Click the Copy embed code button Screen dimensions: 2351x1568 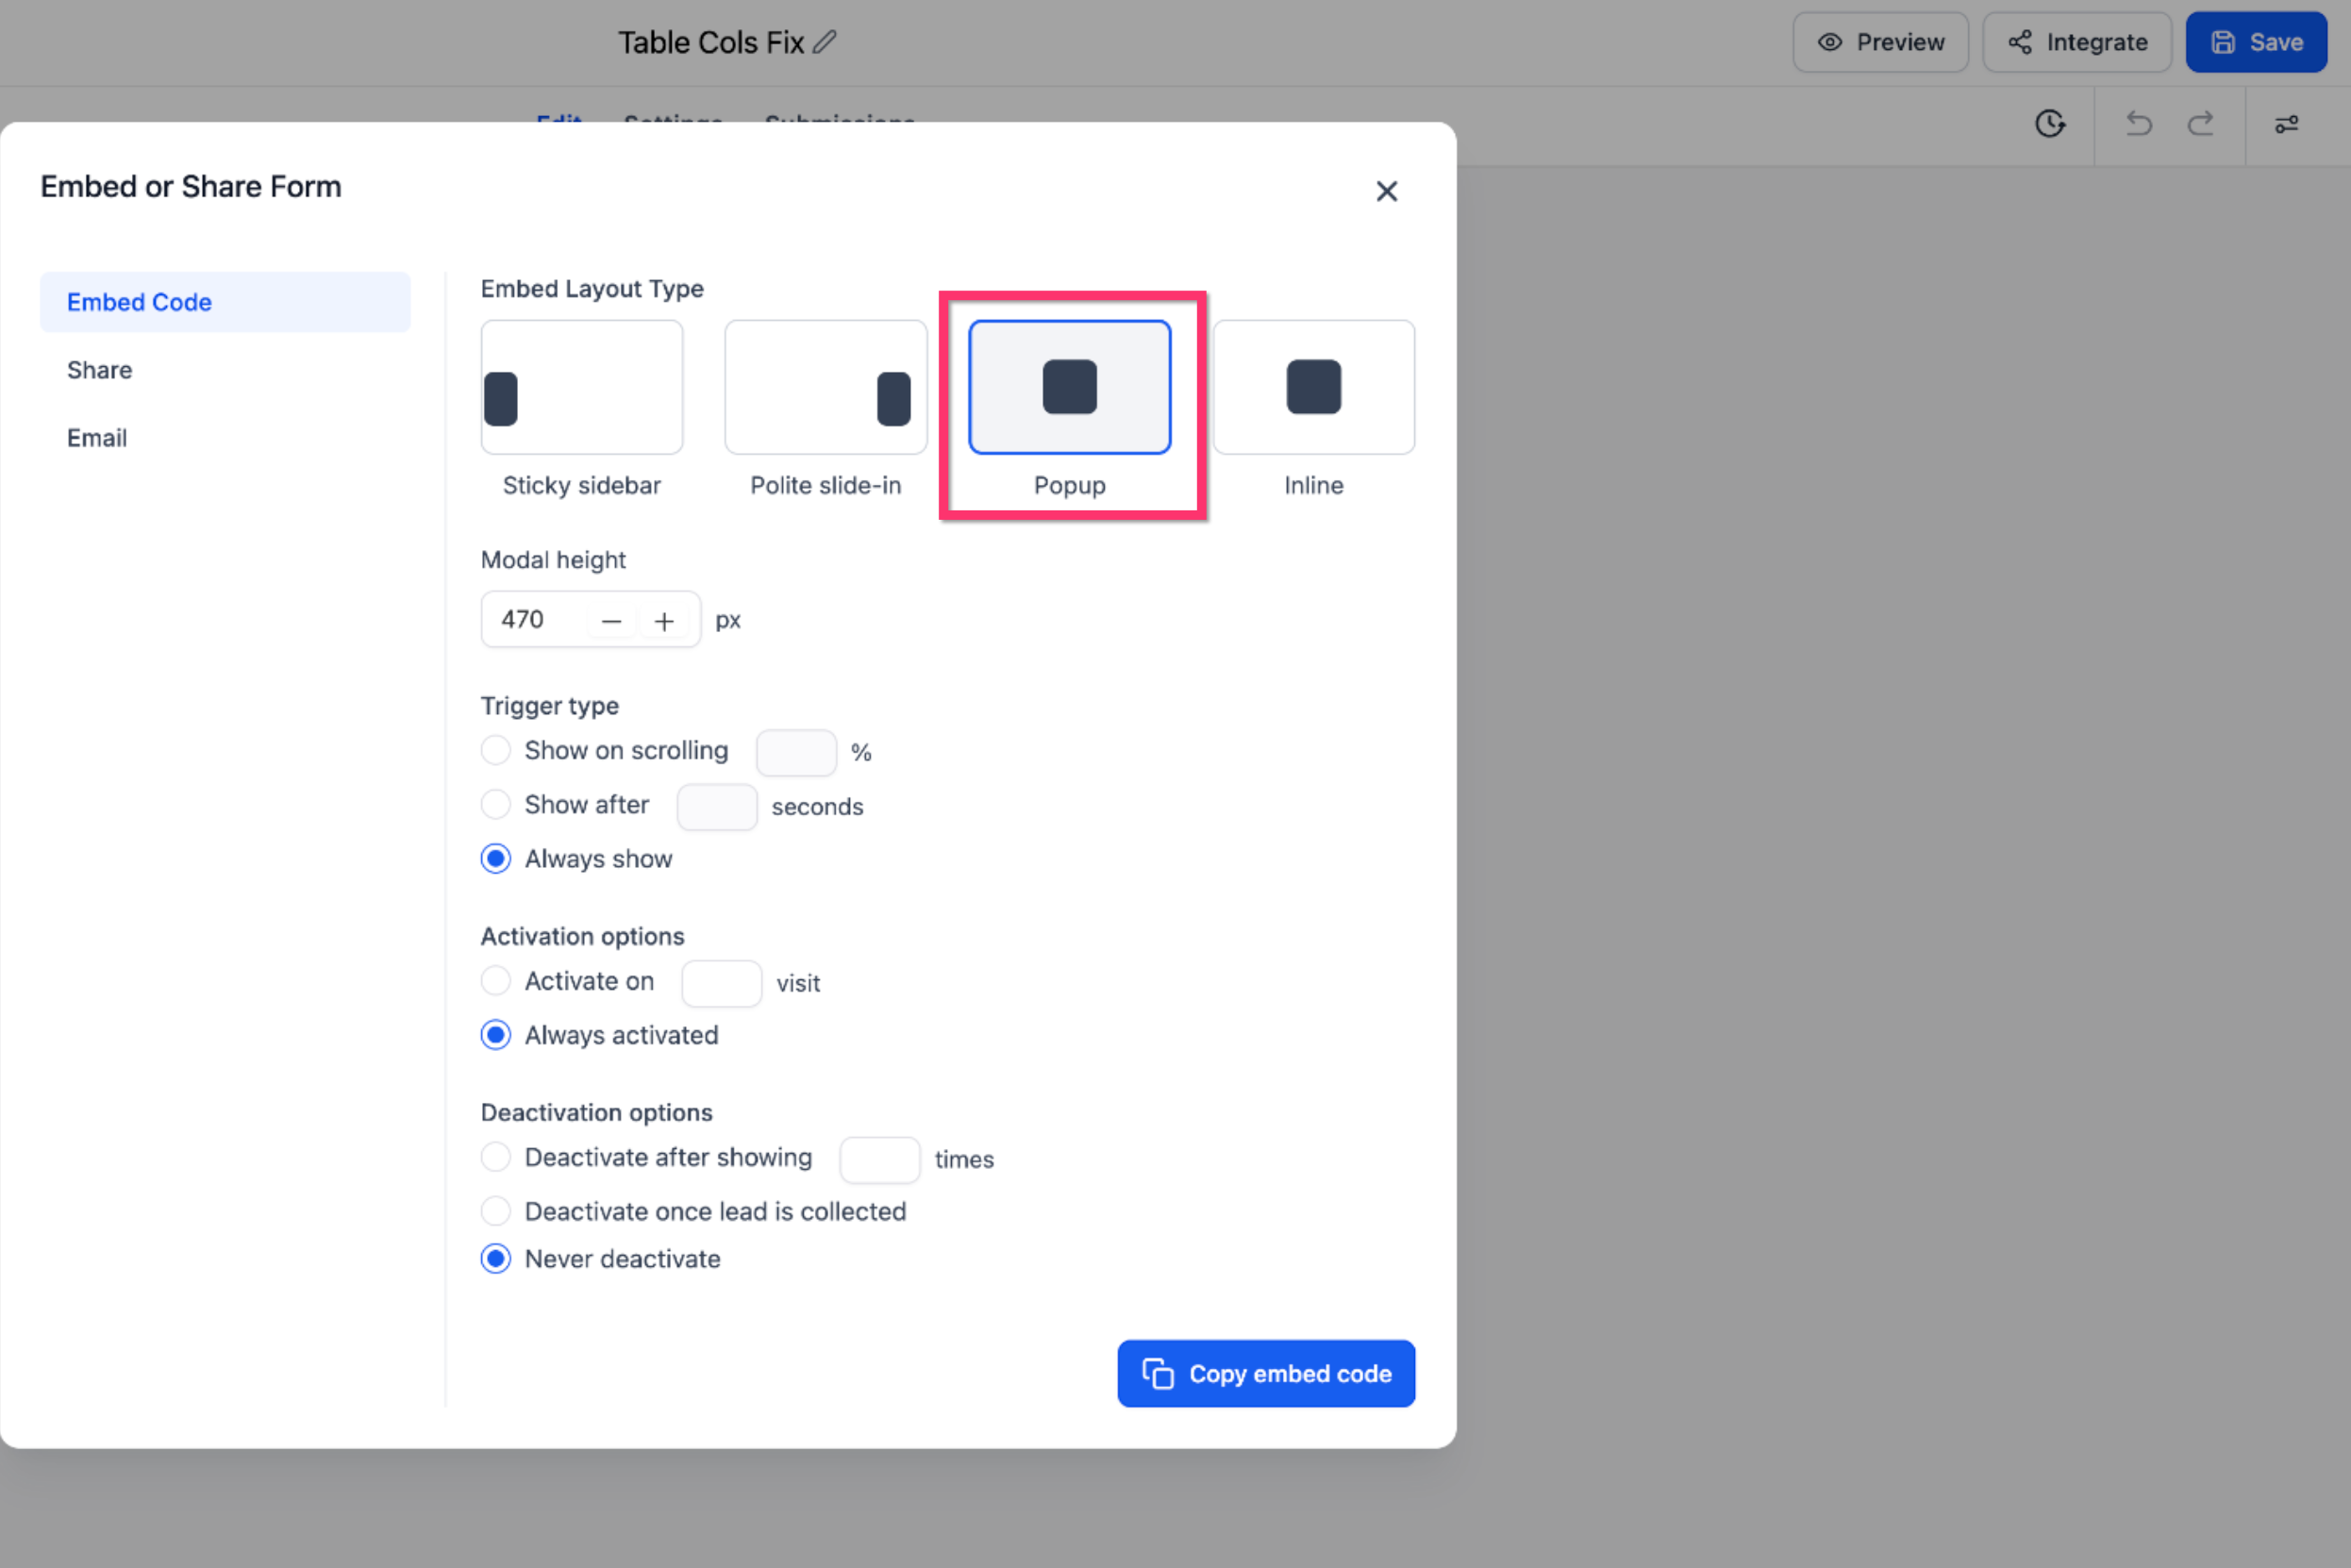click(x=1266, y=1374)
